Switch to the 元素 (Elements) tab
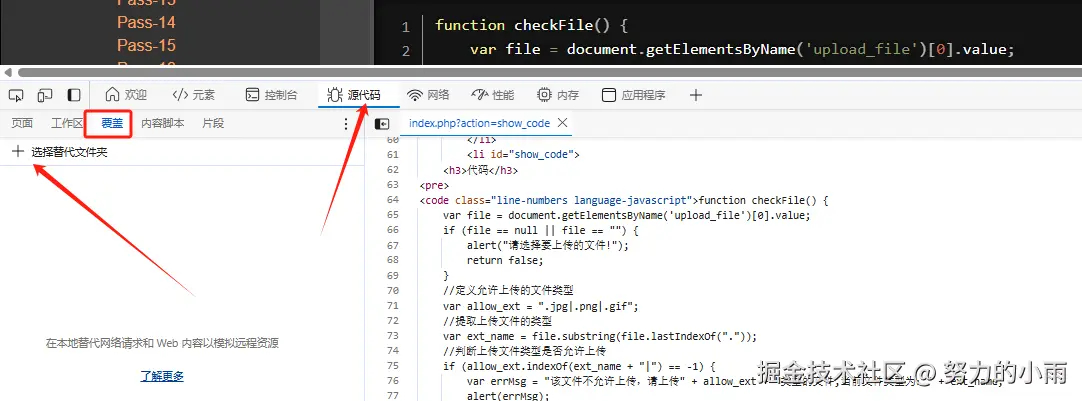1082x401 pixels. tap(194, 95)
